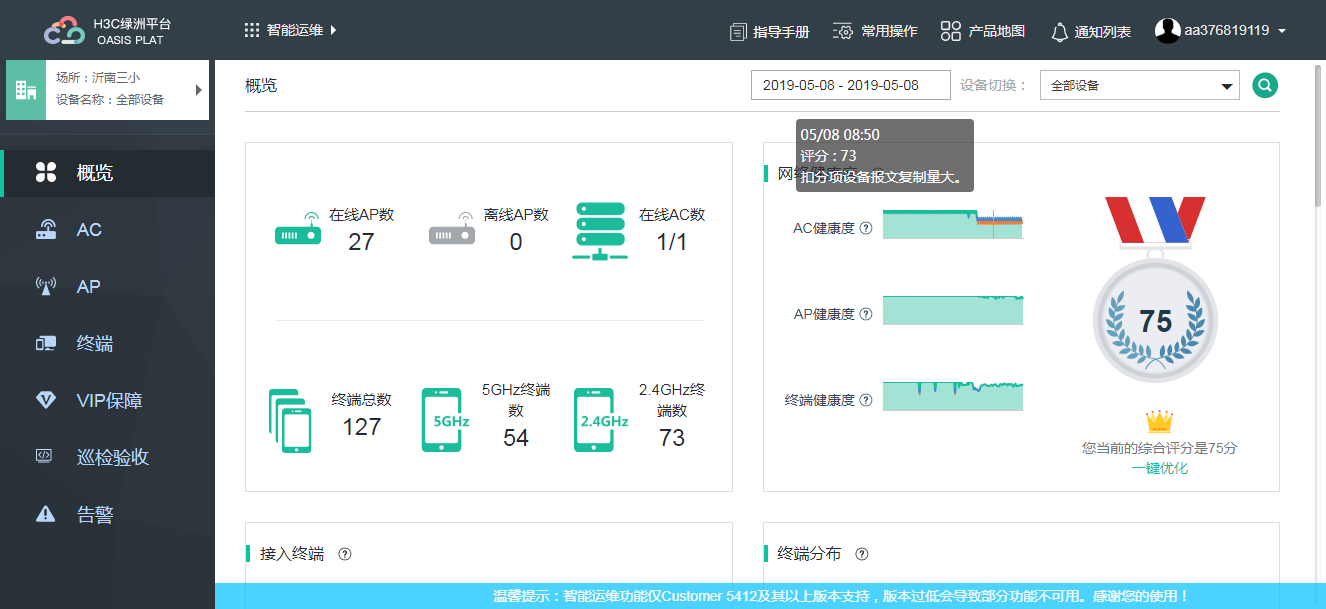Click the 在线AP数 green router icon
The height and width of the screenshot is (609, 1326).
[298, 230]
